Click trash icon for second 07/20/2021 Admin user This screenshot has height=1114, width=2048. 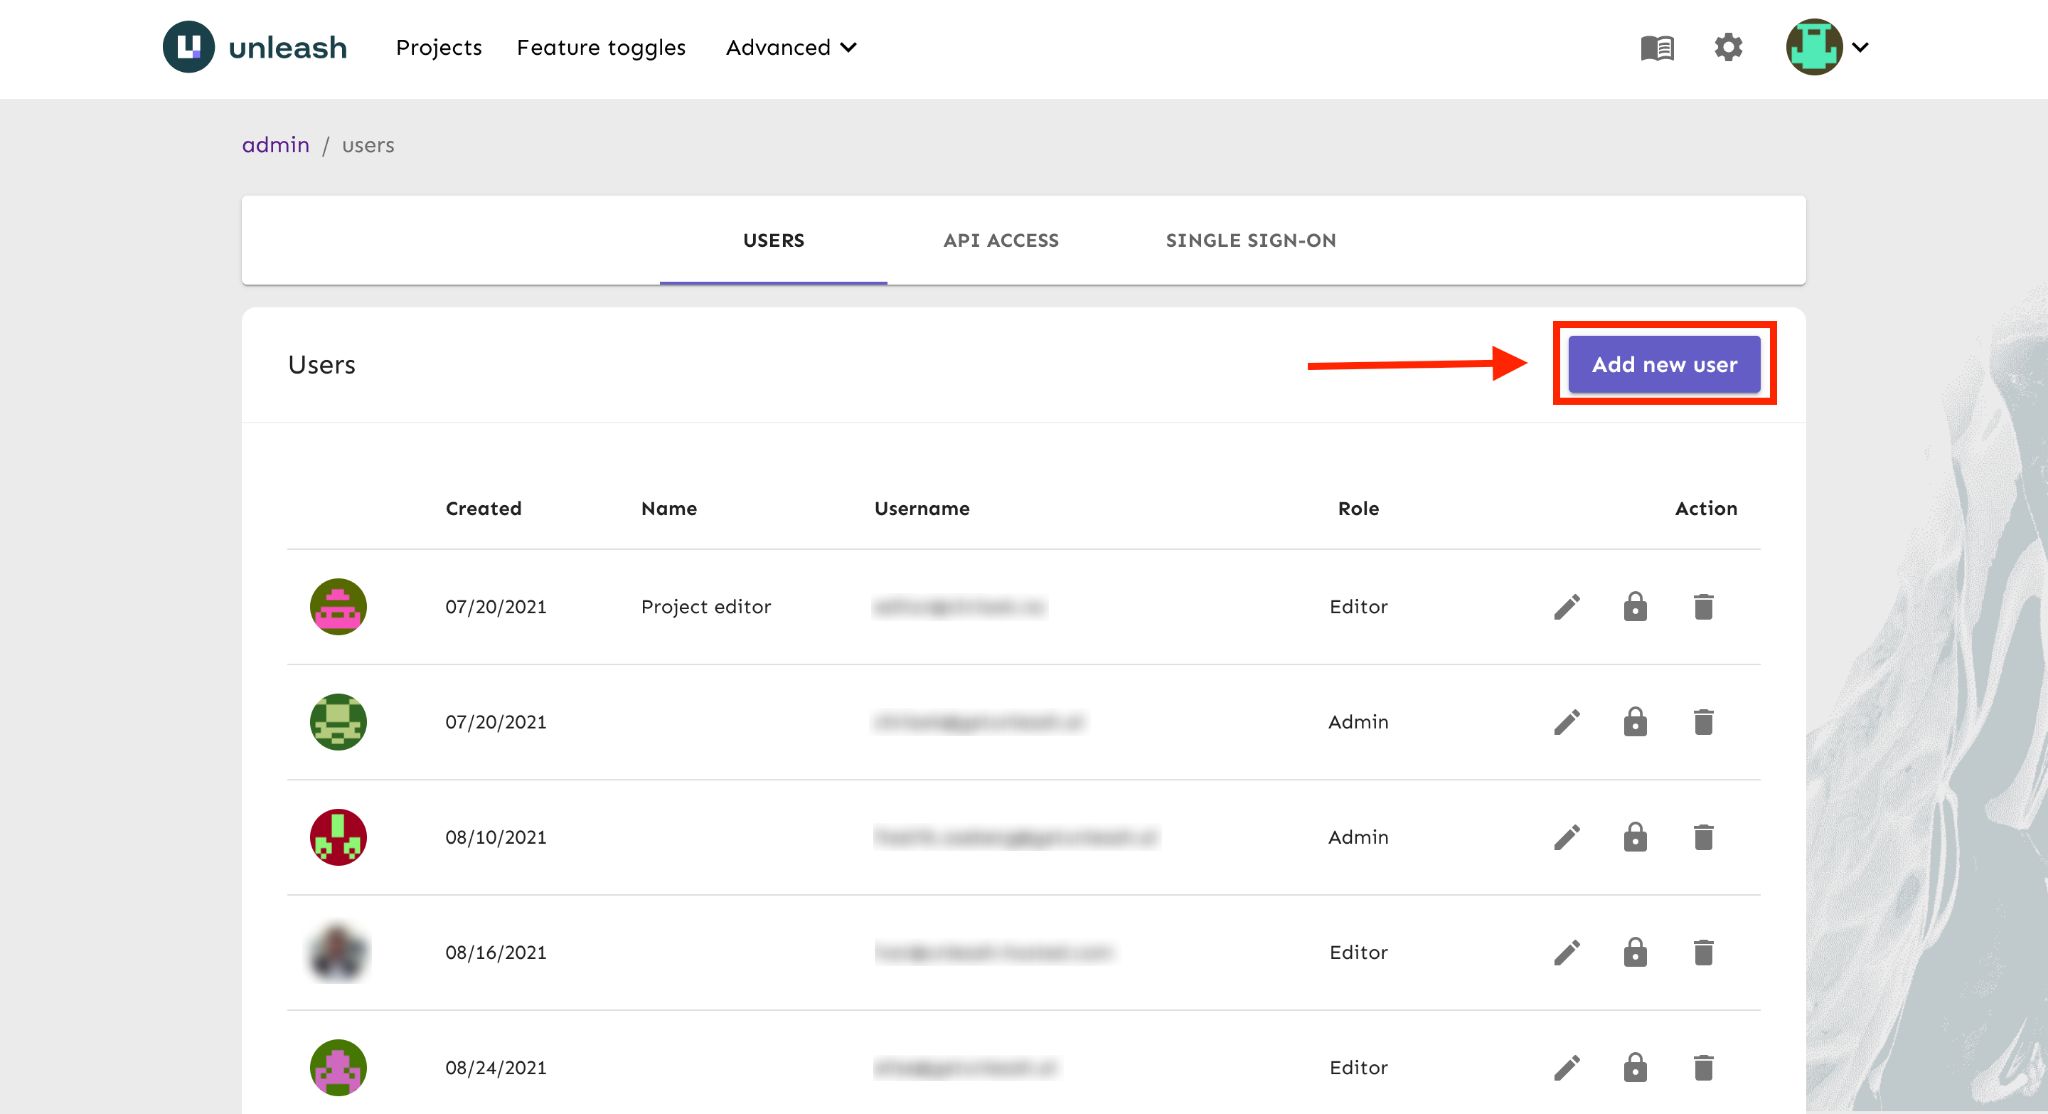coord(1703,722)
